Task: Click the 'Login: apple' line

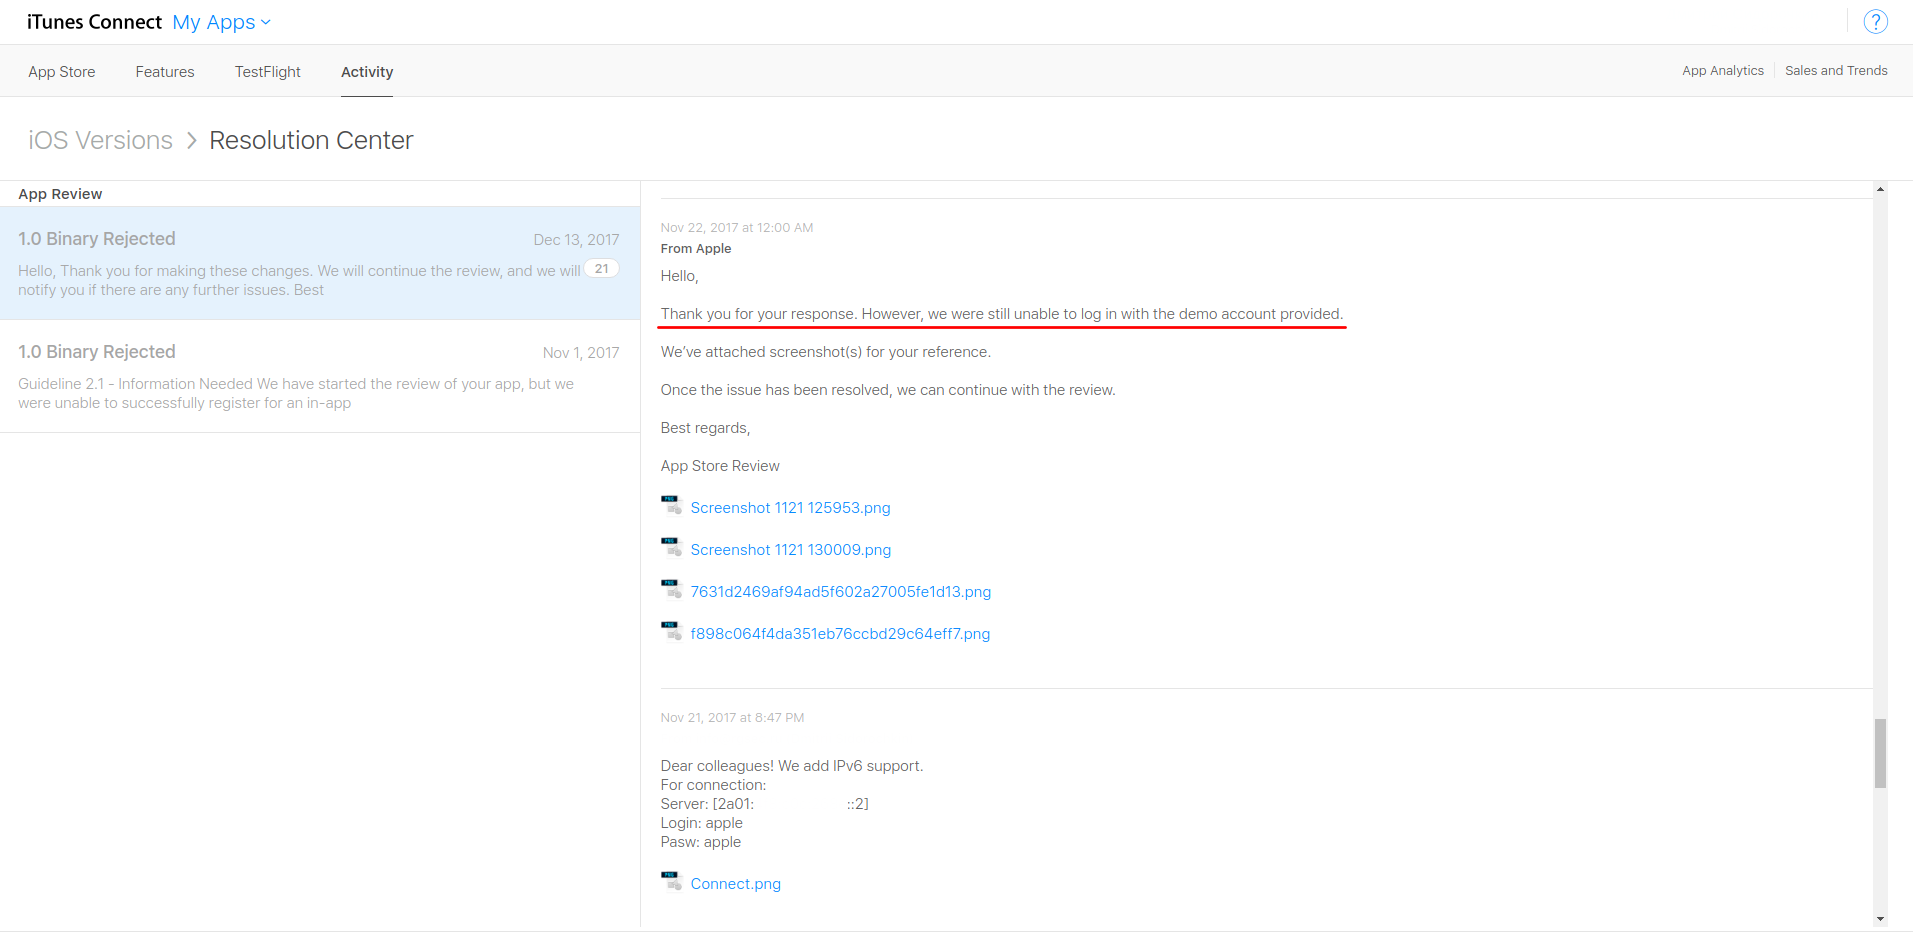Action: point(701,823)
